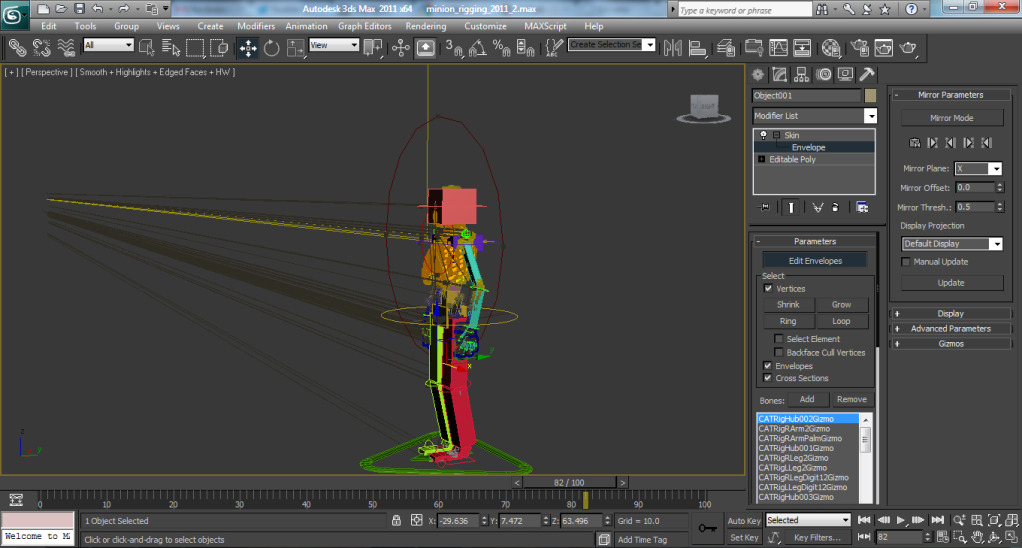Activate the Select and Rotate tool
Image resolution: width=1022 pixels, height=548 pixels.
click(x=271, y=48)
